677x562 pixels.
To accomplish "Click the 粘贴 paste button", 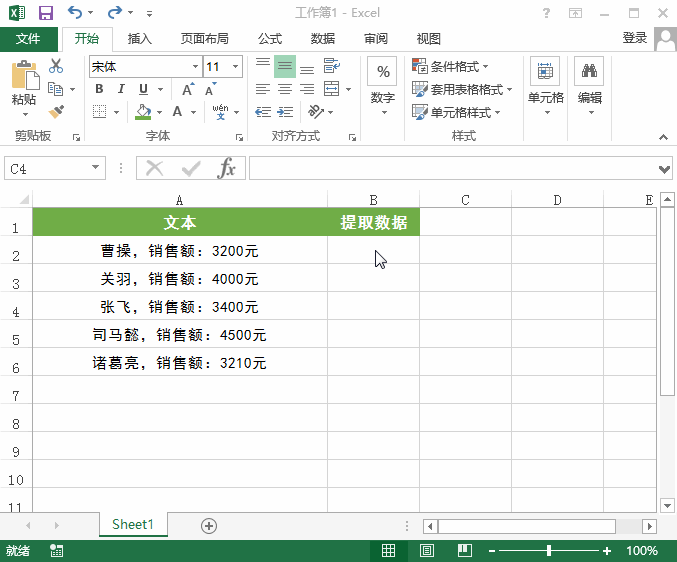I will click(24, 84).
